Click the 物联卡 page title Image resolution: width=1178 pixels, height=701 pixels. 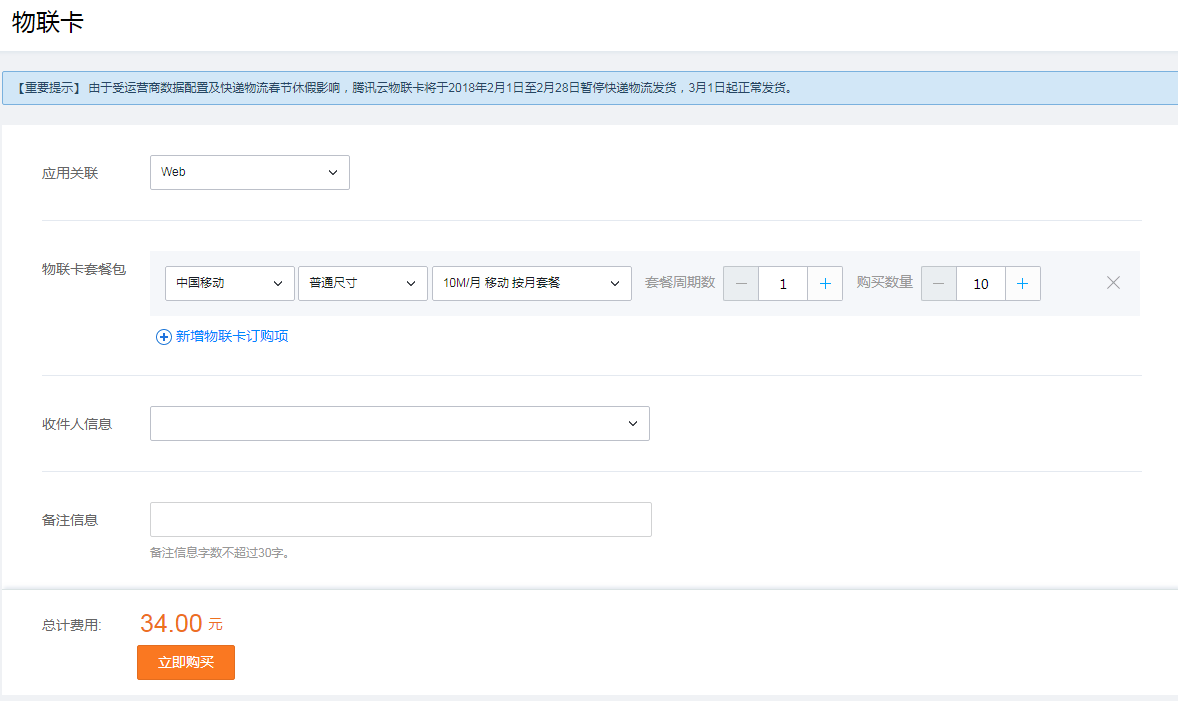[47, 22]
